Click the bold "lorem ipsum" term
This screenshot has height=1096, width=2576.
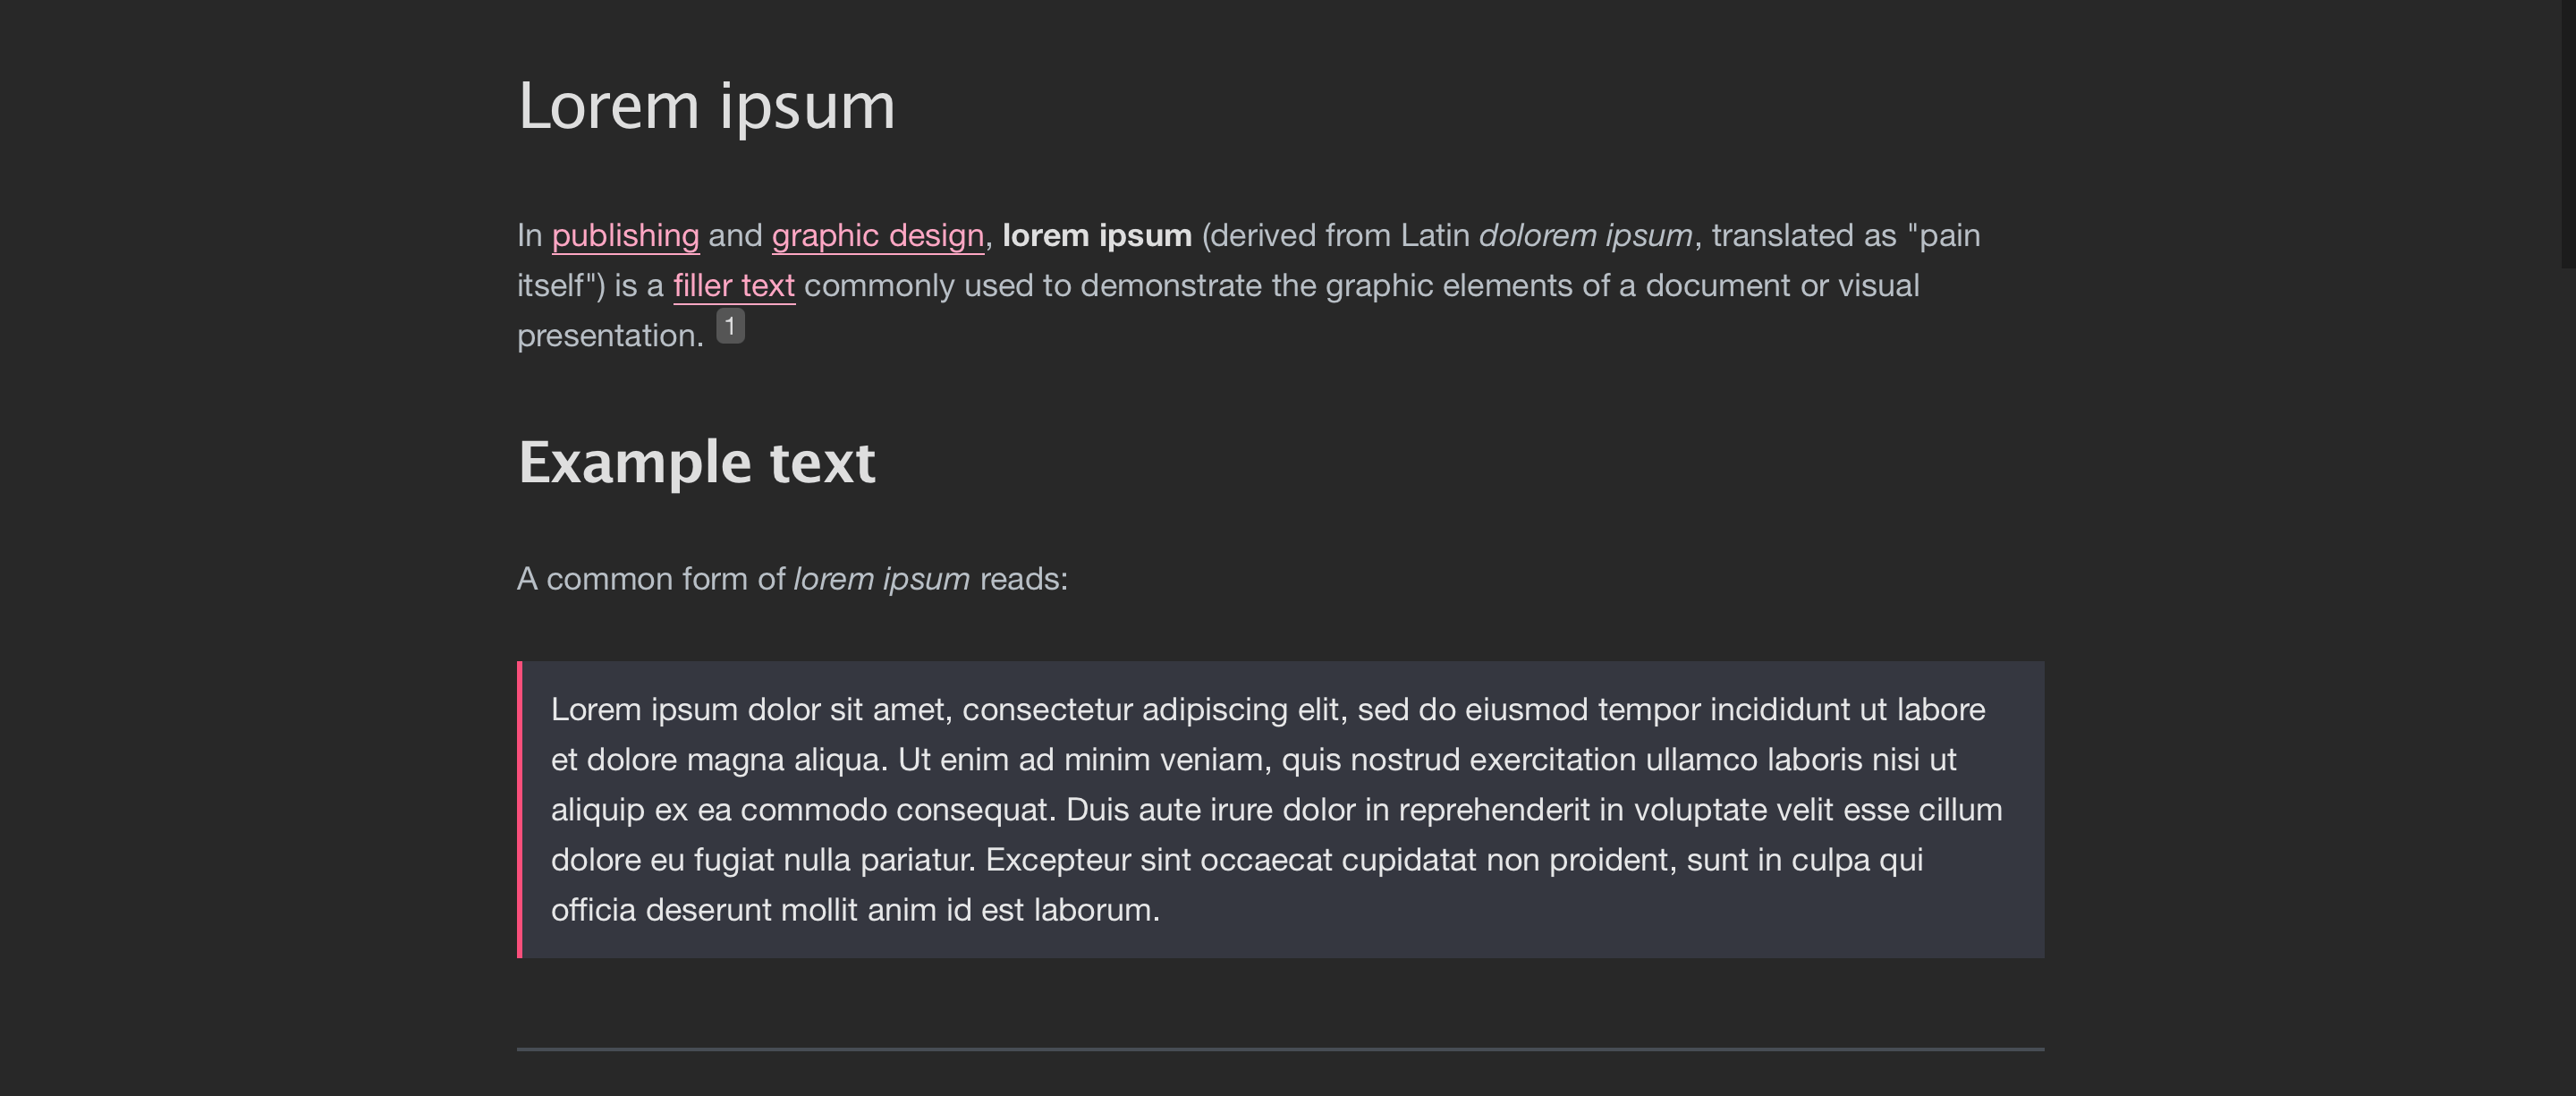click(1097, 236)
